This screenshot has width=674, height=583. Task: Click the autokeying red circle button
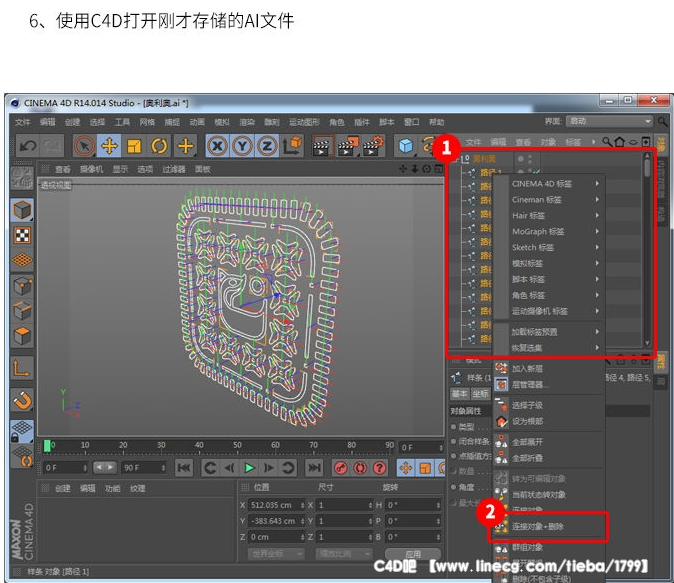[360, 467]
